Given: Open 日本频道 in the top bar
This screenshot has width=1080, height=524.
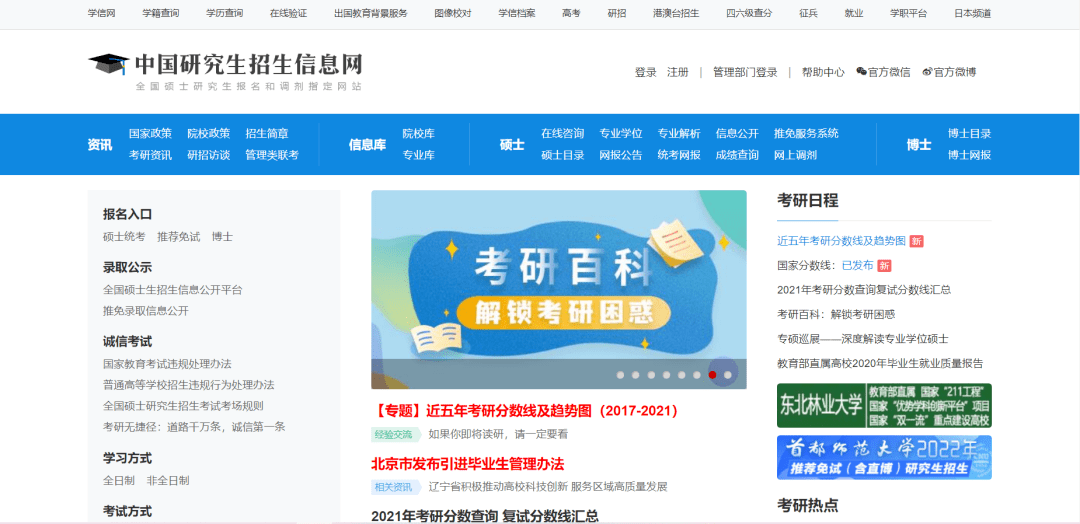Looking at the screenshot, I should pyautogui.click(x=973, y=13).
